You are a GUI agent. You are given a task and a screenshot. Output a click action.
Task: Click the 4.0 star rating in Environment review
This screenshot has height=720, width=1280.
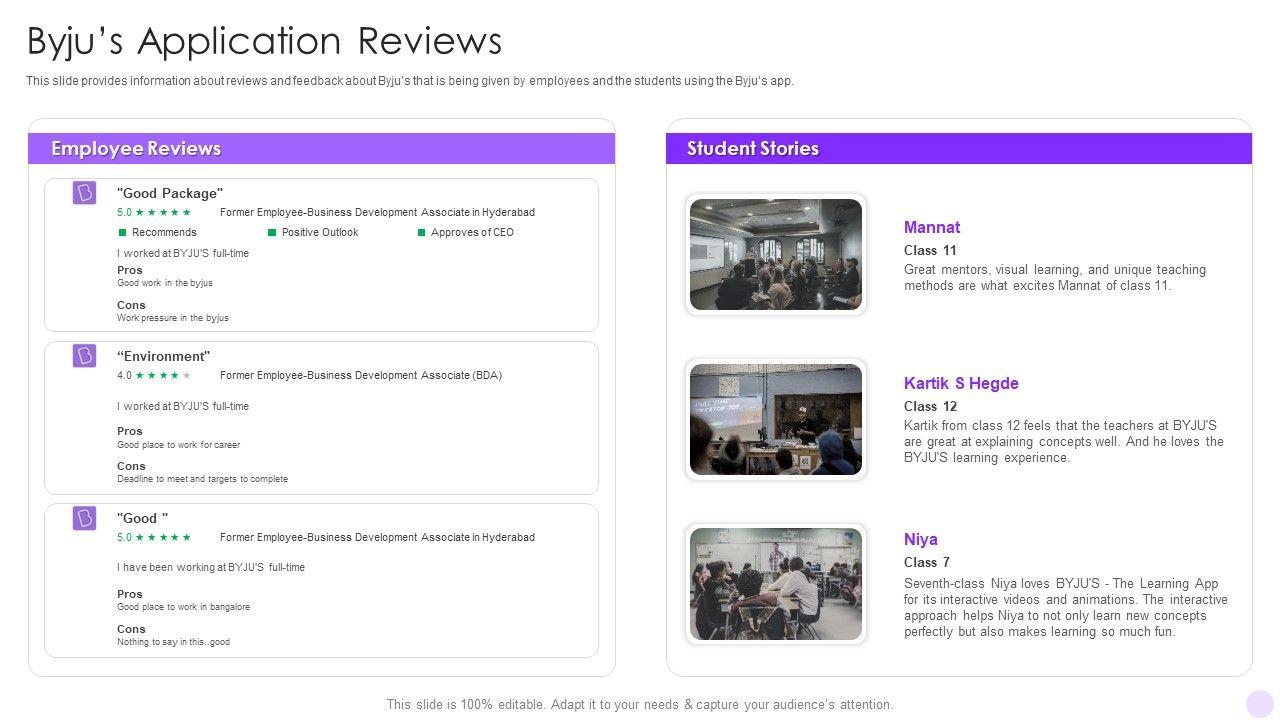pos(154,376)
